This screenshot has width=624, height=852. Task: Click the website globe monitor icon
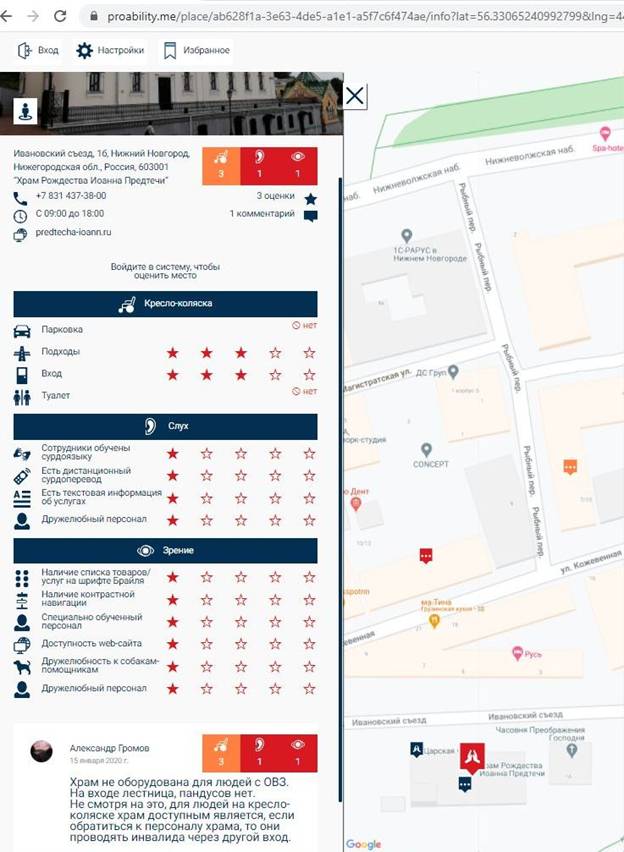(x=20, y=235)
